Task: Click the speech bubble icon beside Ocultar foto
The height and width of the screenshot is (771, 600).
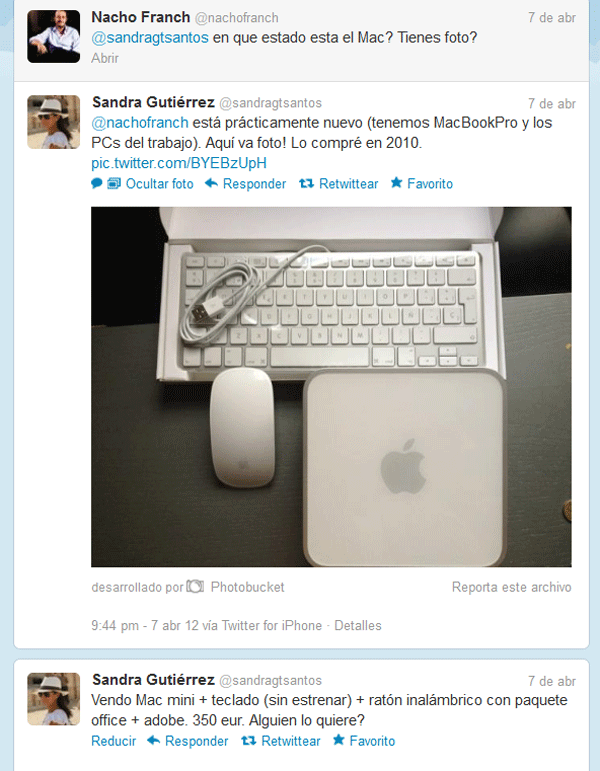Action: [97, 184]
